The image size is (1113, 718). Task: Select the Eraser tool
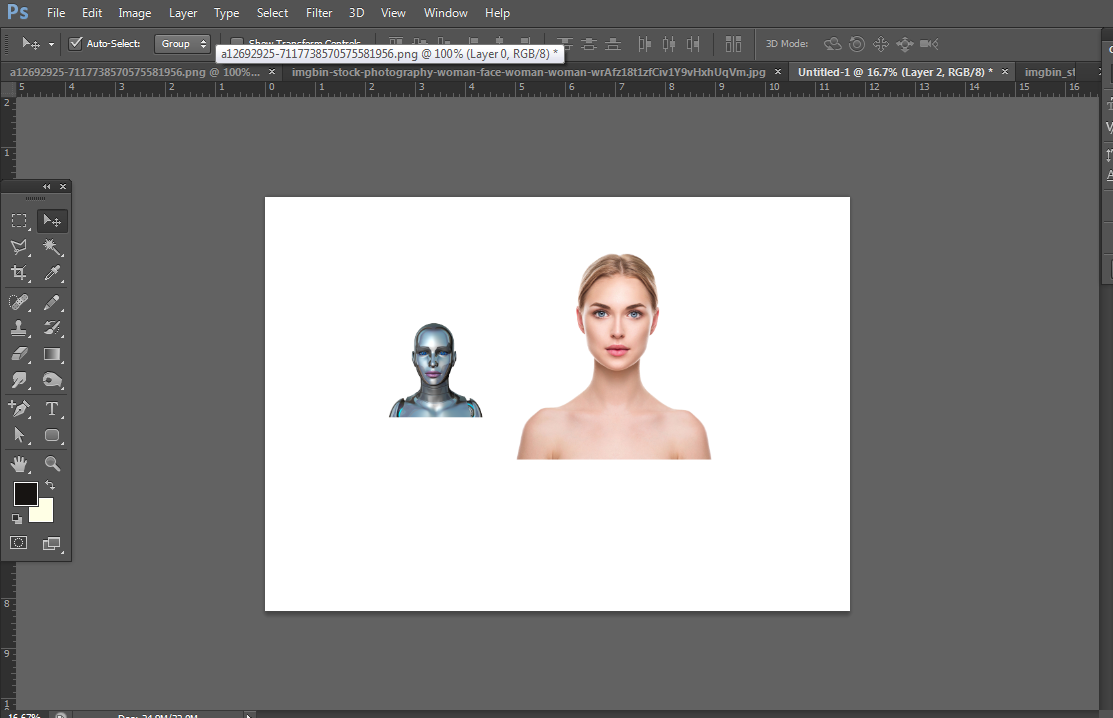19,354
